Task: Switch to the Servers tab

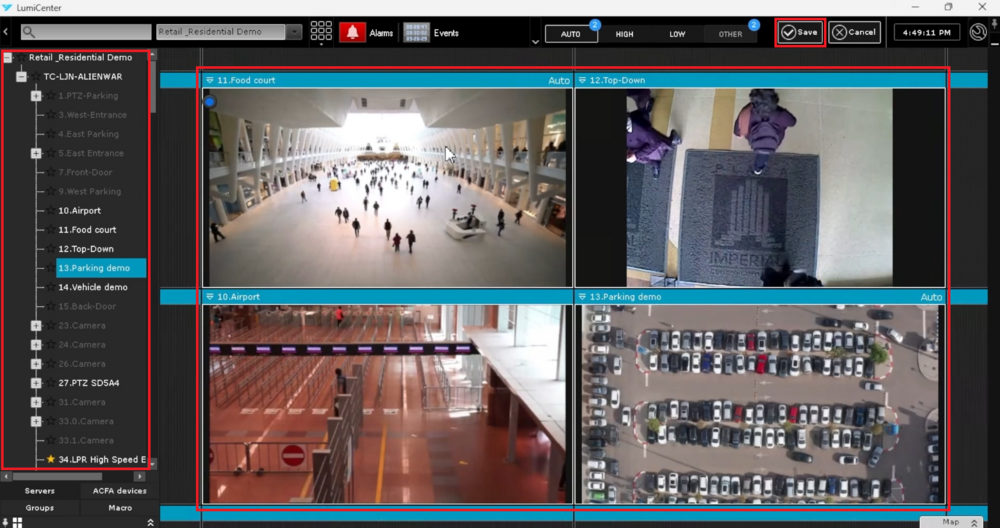Action: (40, 491)
